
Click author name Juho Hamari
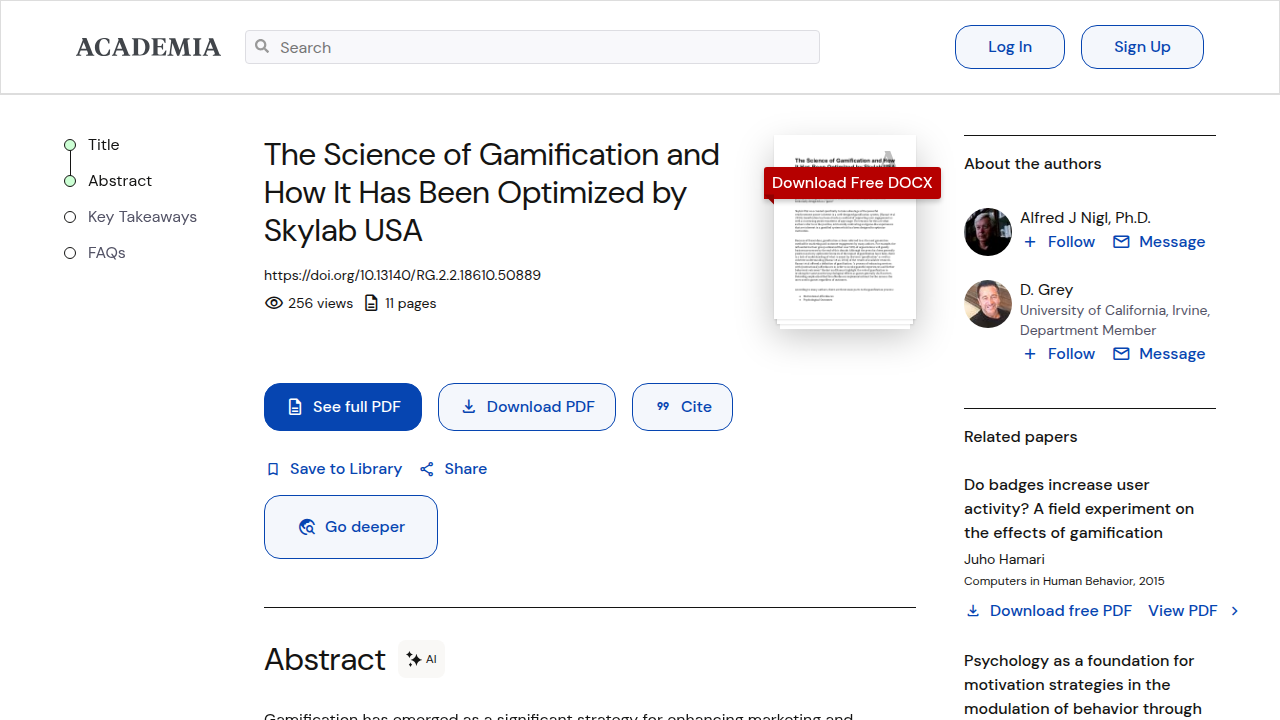[x=1004, y=559]
